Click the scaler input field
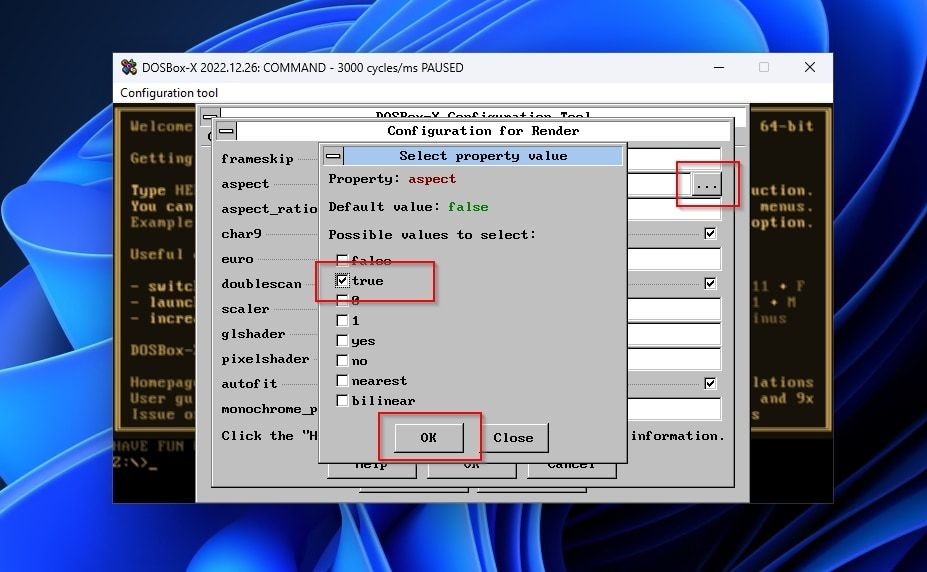The image size is (927, 572). (x=674, y=309)
